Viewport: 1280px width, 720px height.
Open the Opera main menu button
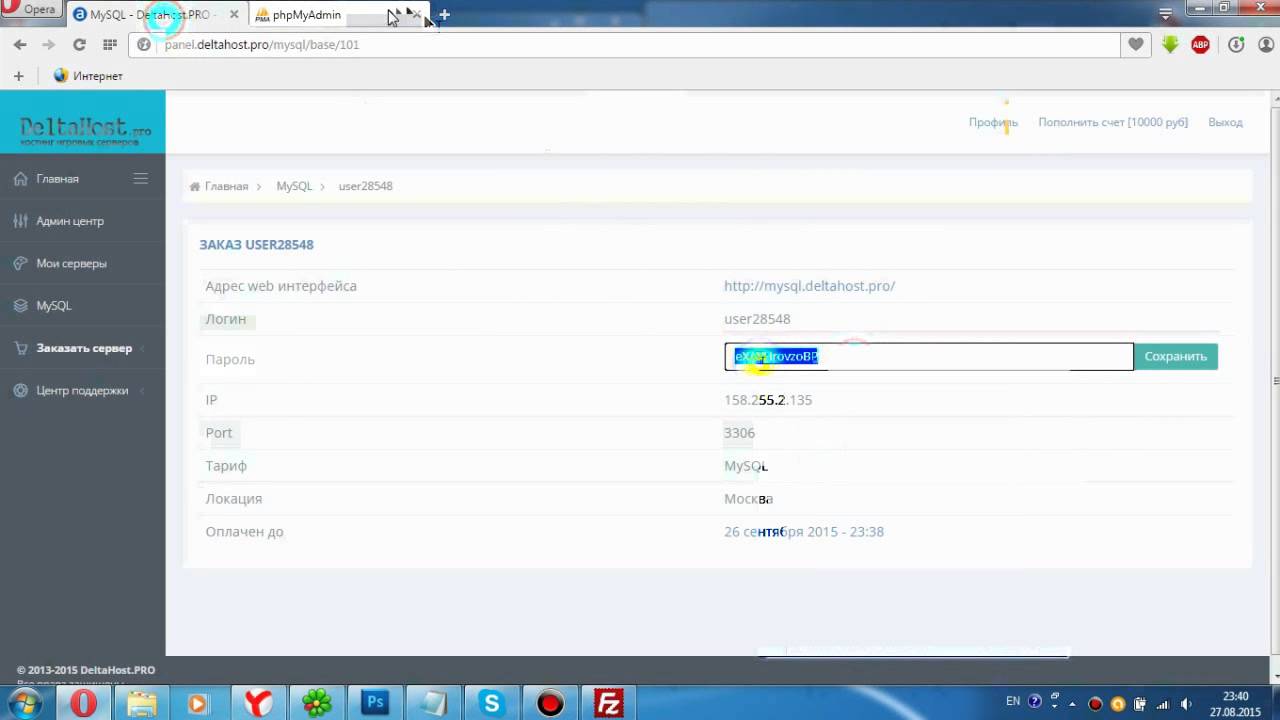point(32,10)
